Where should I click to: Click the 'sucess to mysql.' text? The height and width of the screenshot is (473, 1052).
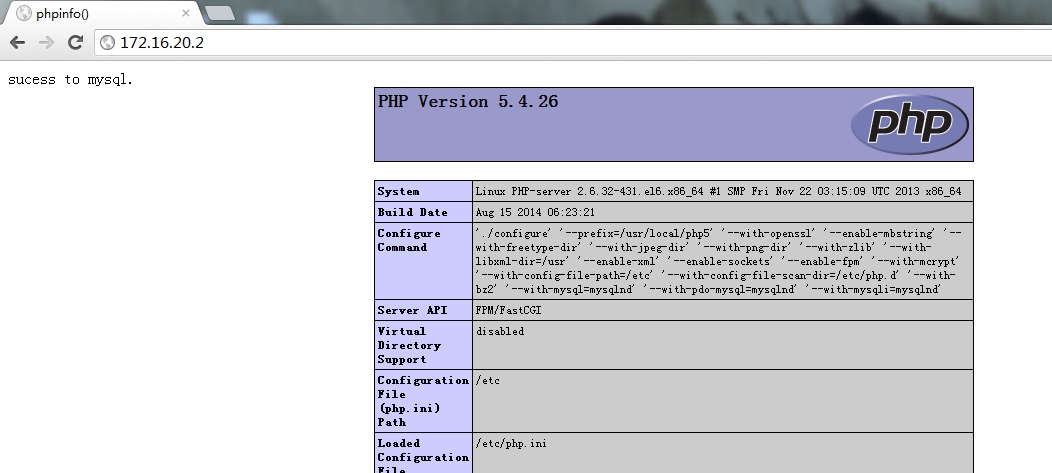[70, 80]
